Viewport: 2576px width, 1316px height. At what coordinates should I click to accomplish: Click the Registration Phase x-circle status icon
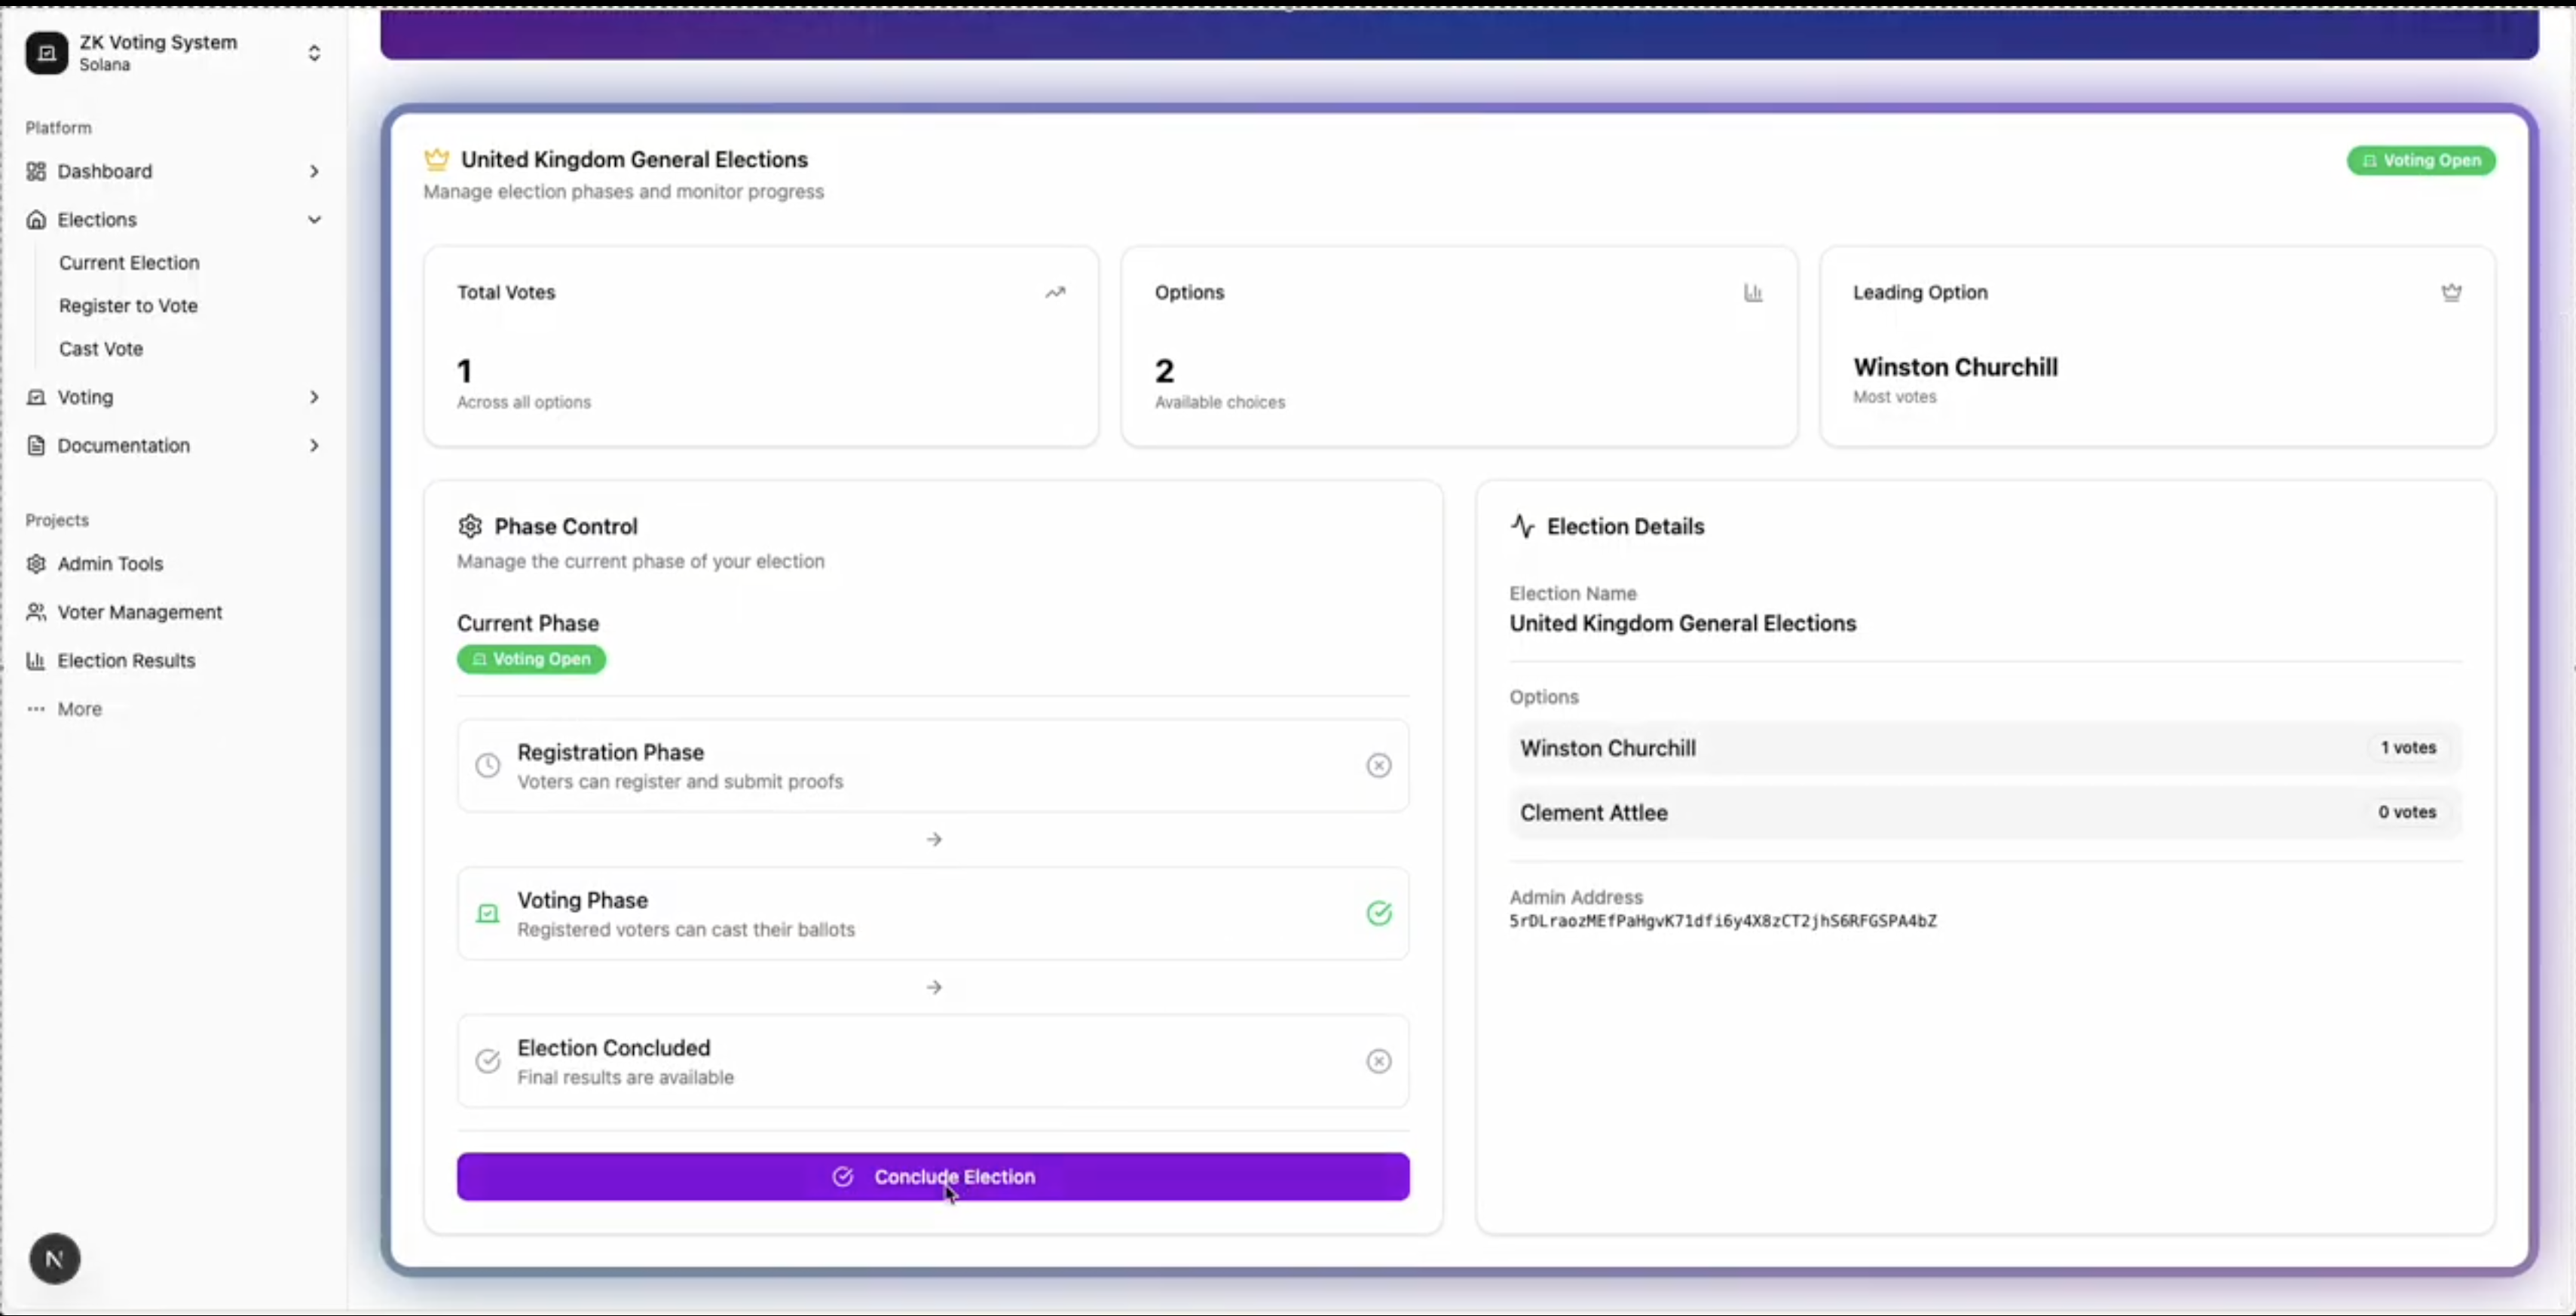(1378, 765)
